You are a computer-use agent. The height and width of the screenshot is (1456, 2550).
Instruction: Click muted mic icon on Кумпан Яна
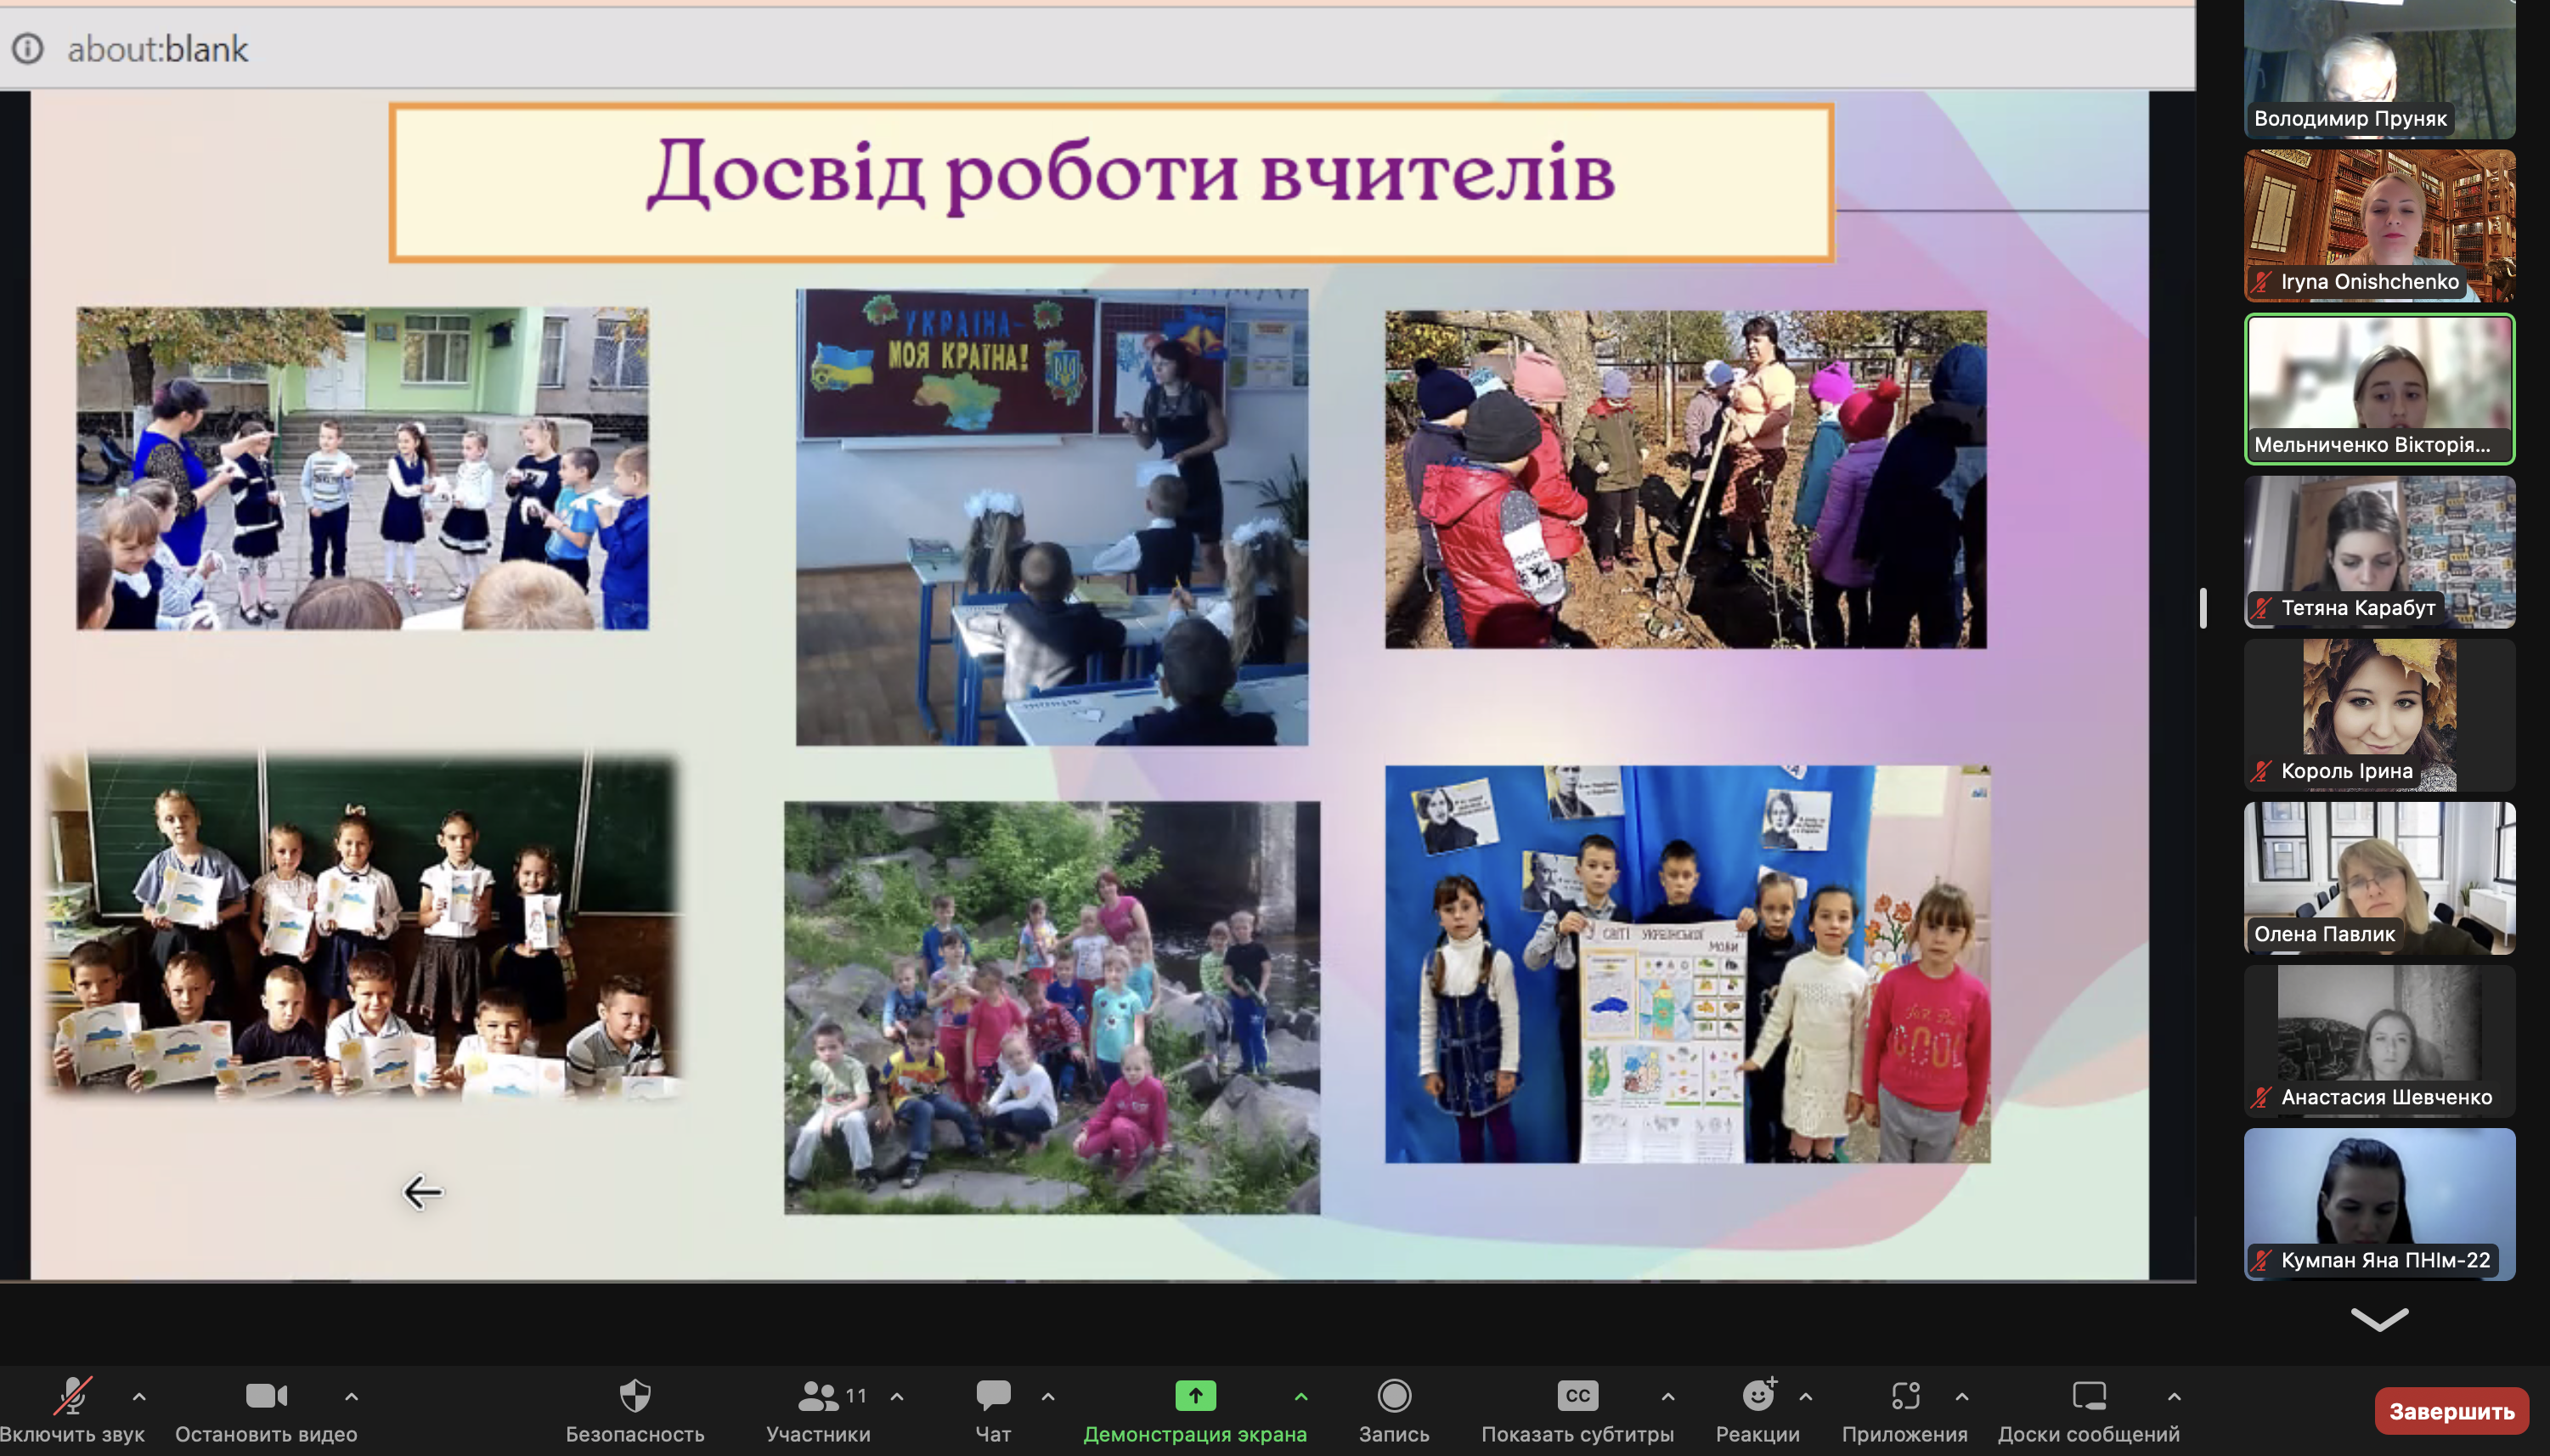(2262, 1260)
